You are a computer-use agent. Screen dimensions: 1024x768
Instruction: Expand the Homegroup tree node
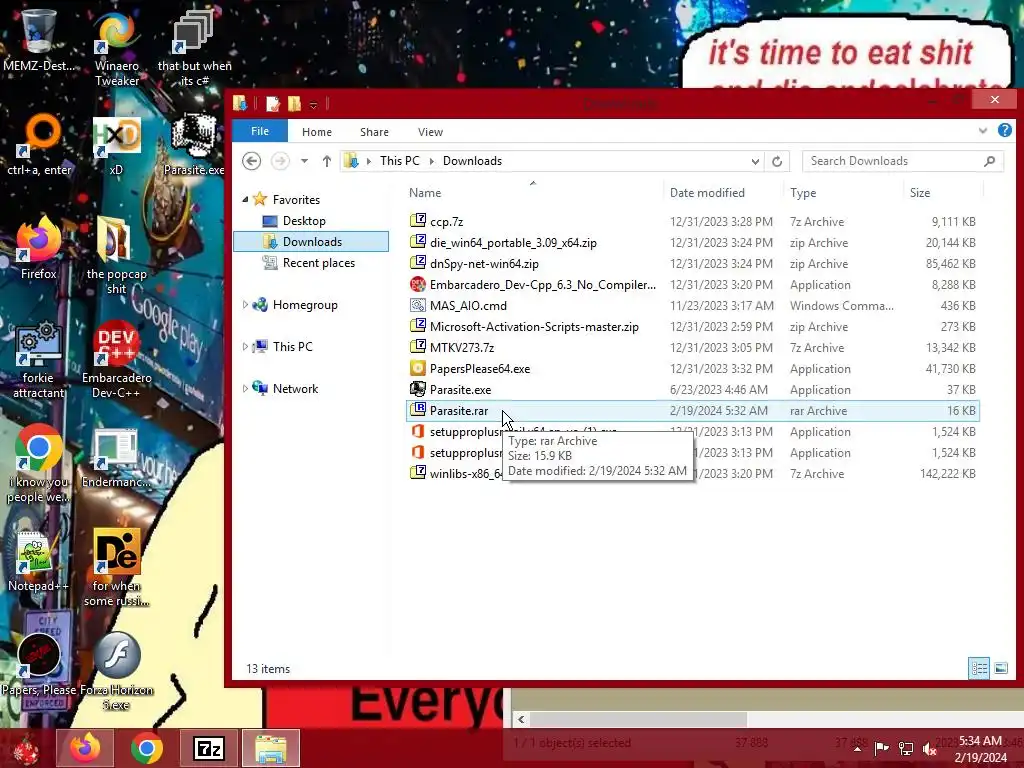245,304
